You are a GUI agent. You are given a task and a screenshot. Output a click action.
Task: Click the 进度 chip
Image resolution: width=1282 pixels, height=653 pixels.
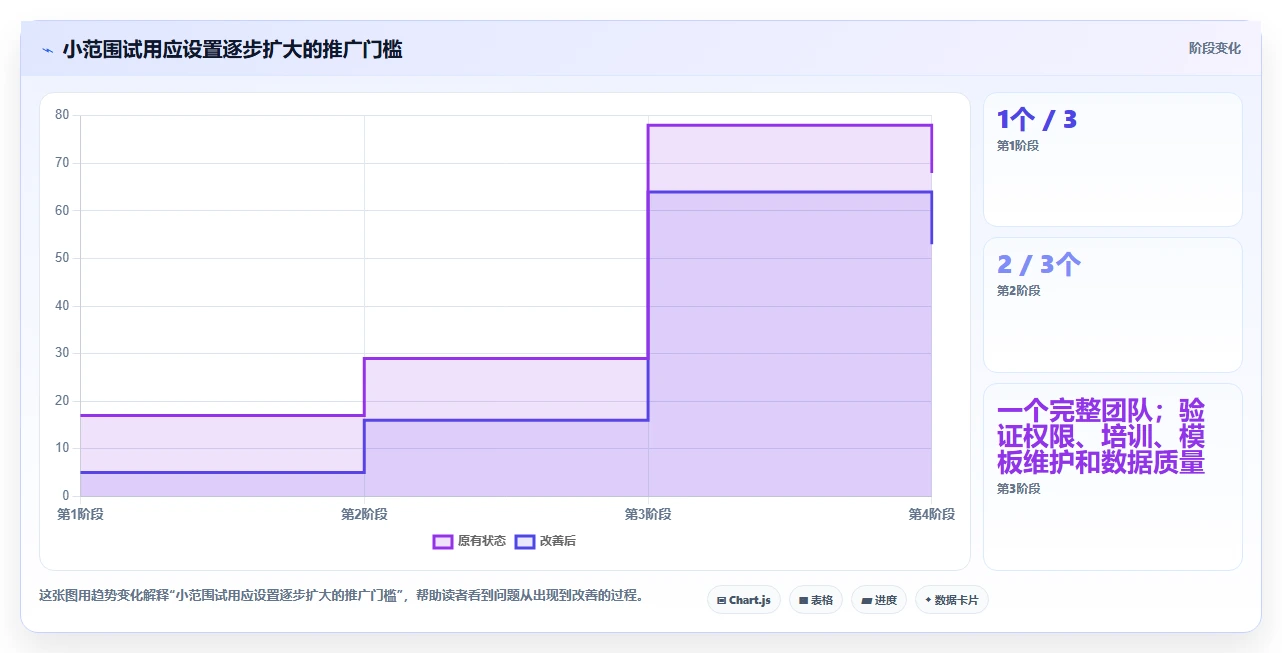point(879,600)
